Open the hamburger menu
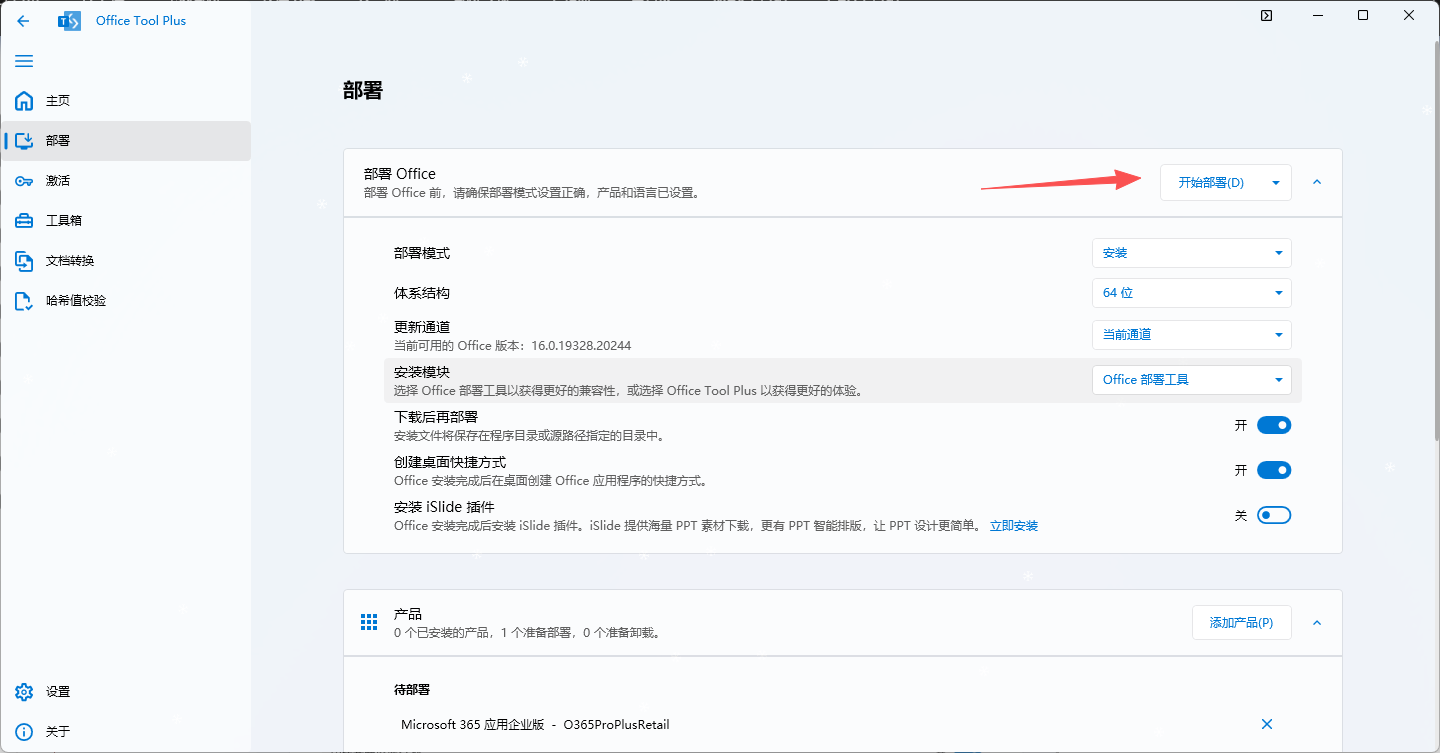Screen dimensions: 1440x753 [x=24, y=61]
